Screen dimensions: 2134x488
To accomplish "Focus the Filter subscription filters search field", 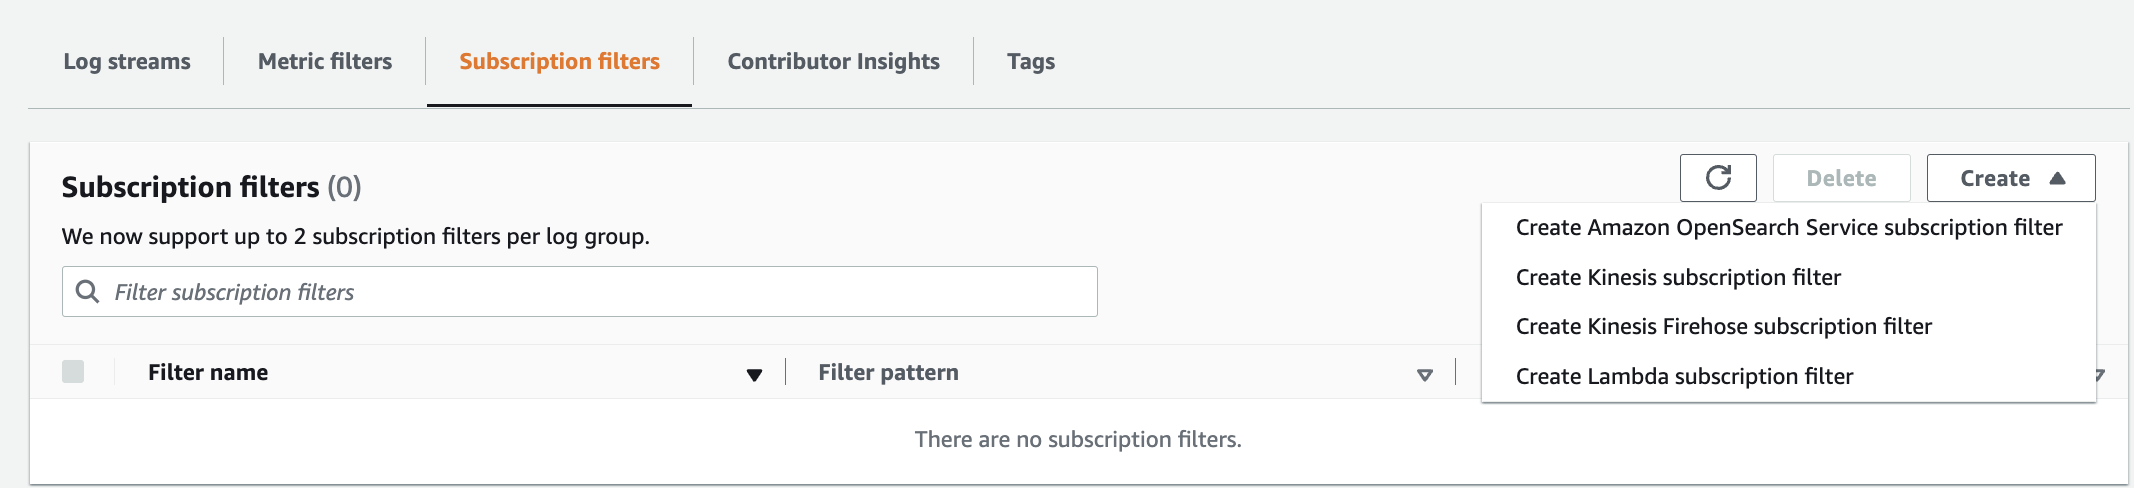I will coord(580,291).
